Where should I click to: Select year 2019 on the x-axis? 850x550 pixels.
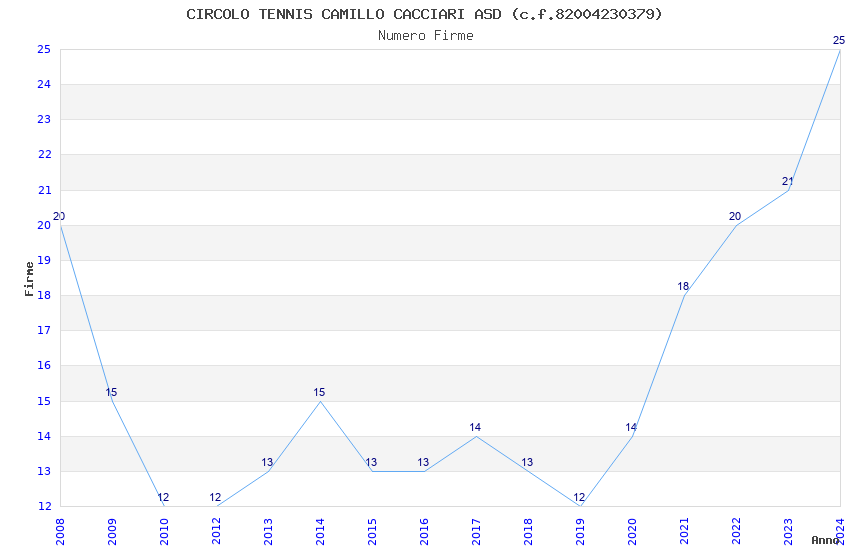click(581, 531)
